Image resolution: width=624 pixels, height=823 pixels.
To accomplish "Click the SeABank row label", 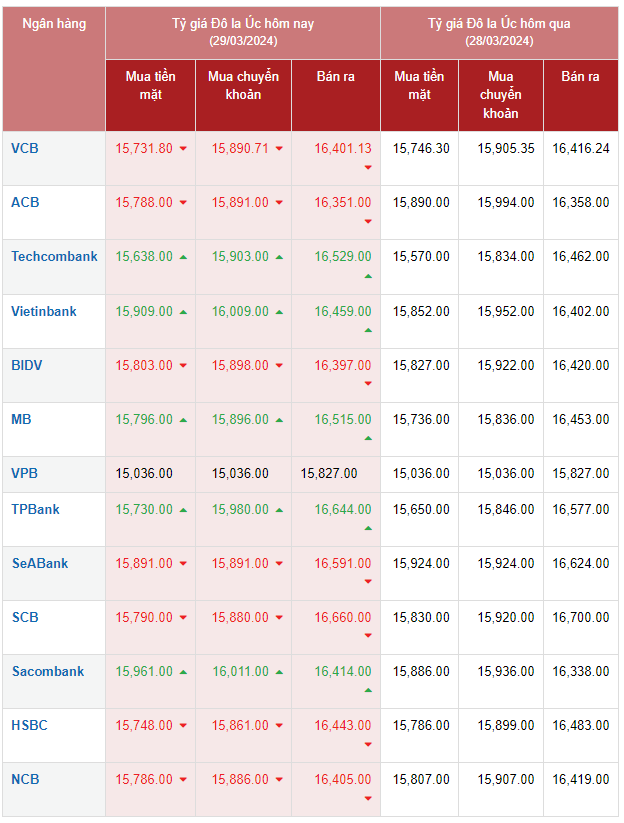I will (x=40, y=563).
